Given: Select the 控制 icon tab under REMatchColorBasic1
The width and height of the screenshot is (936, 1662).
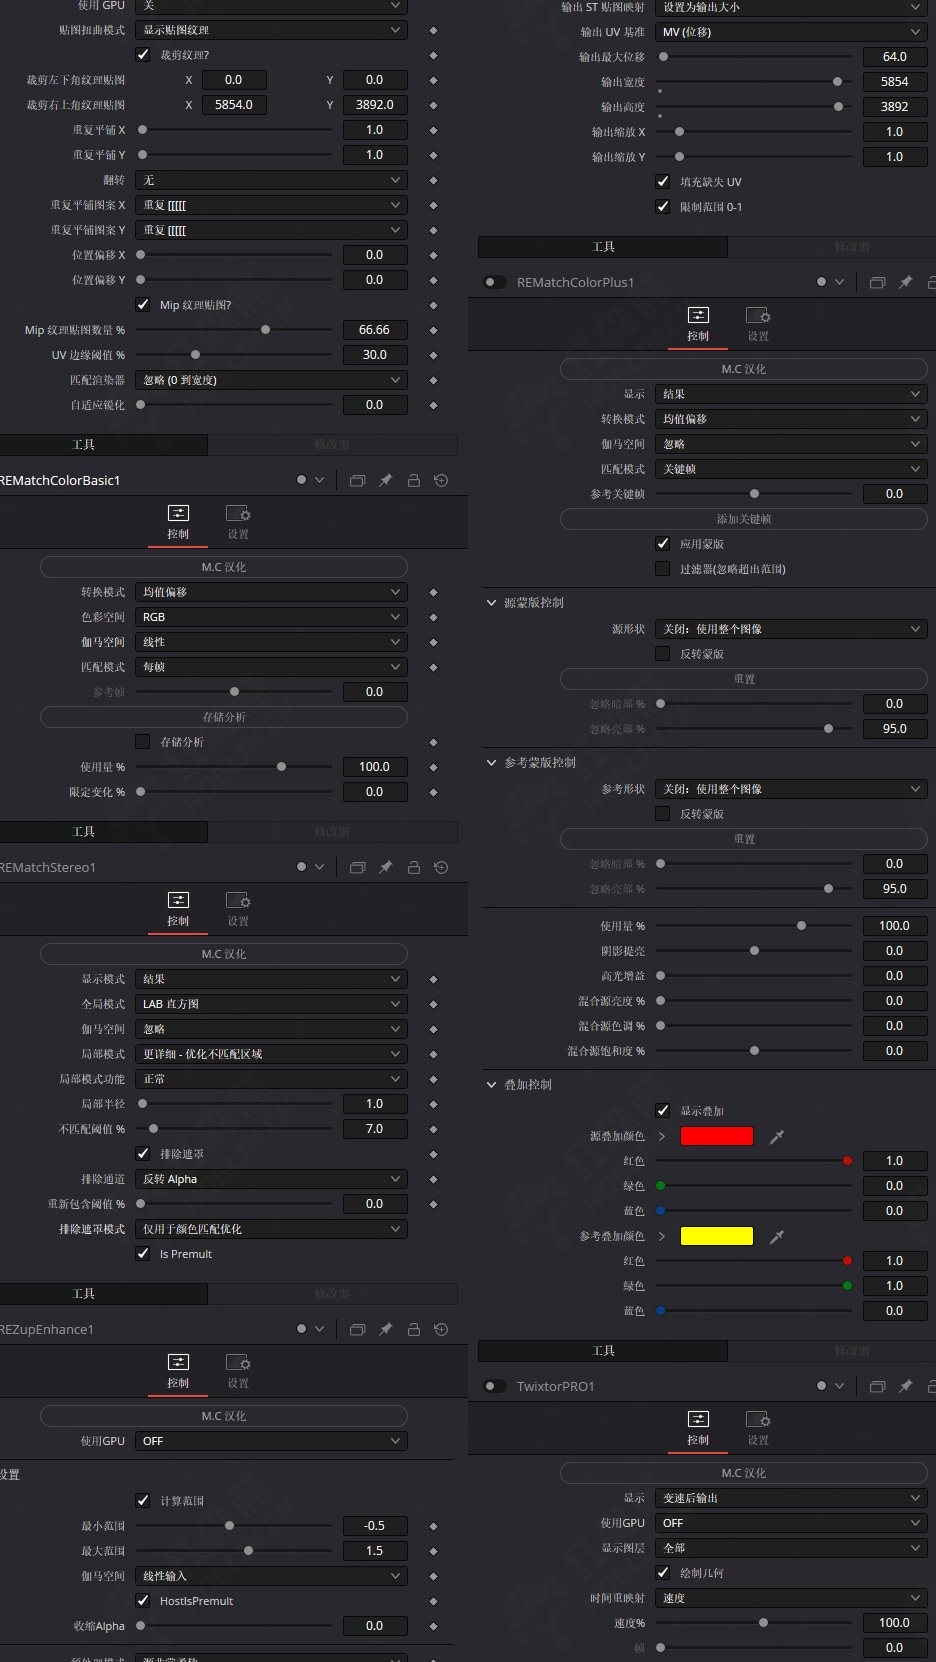Looking at the screenshot, I should point(178,522).
